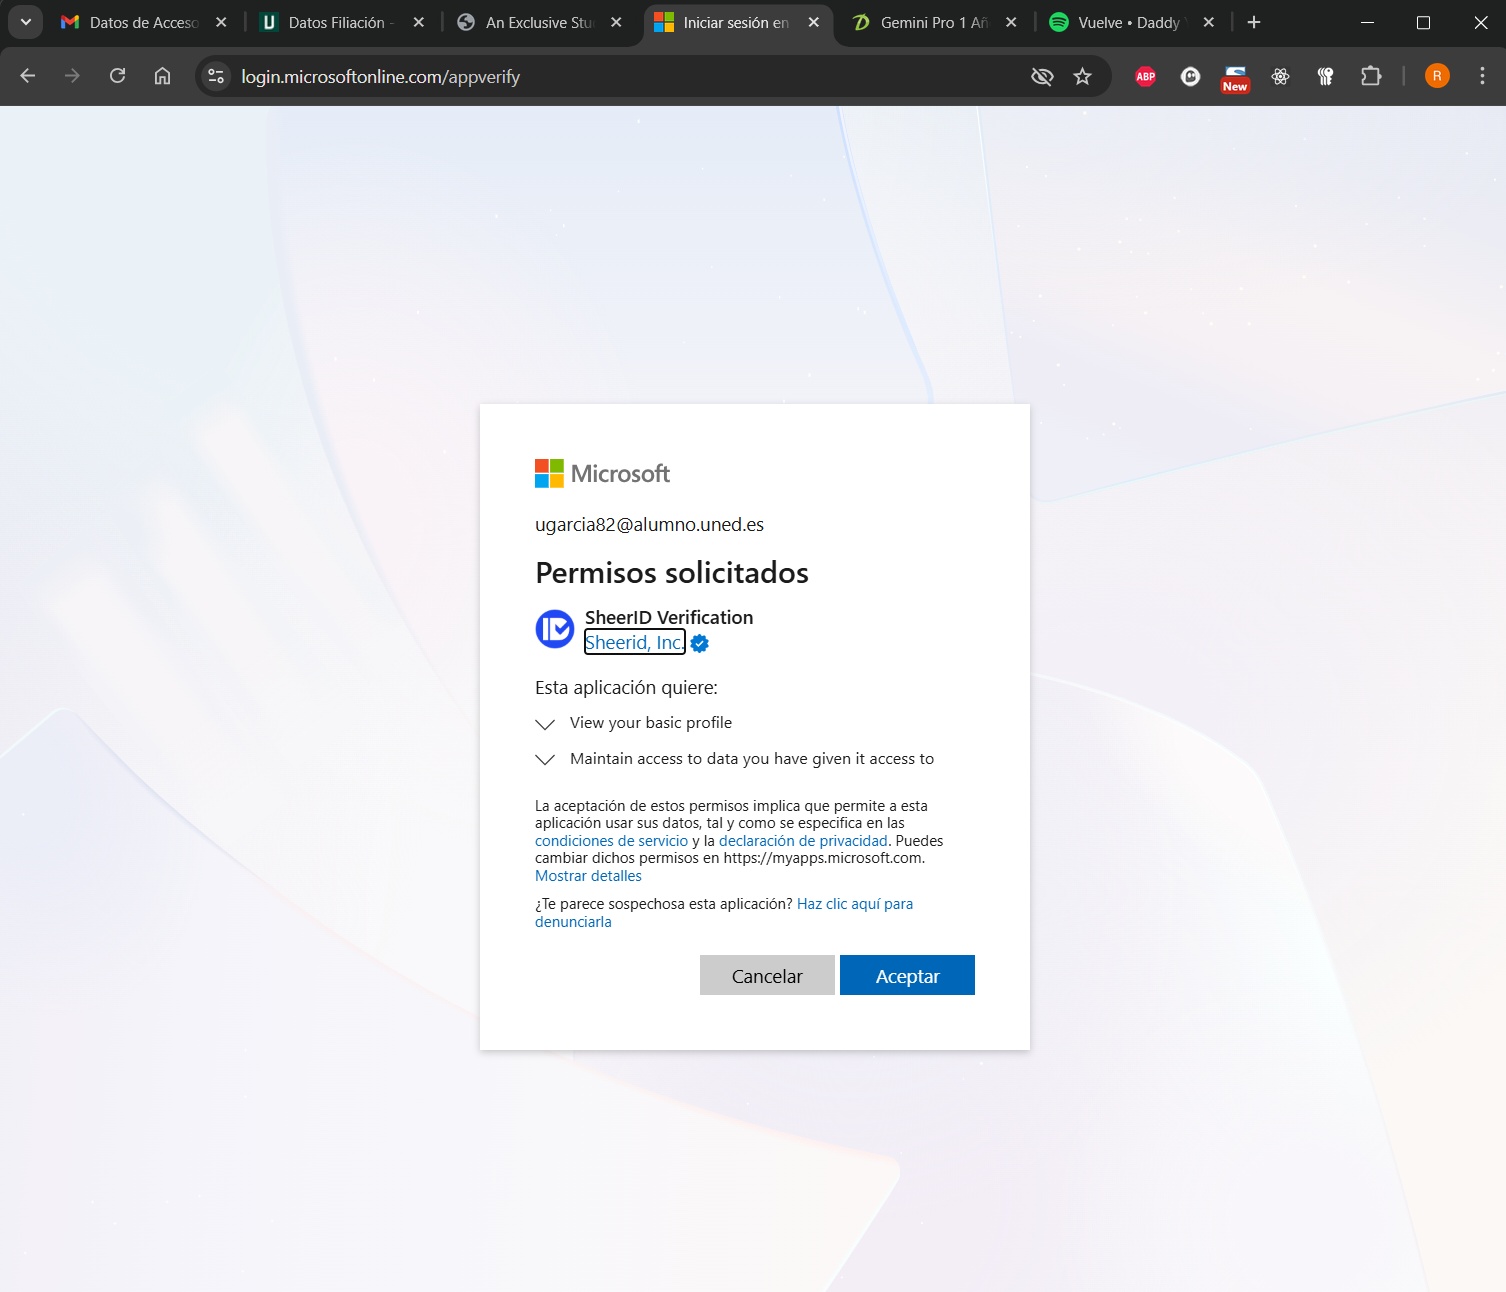Bookmark this page with the star icon
The image size is (1506, 1292).
1082,77
